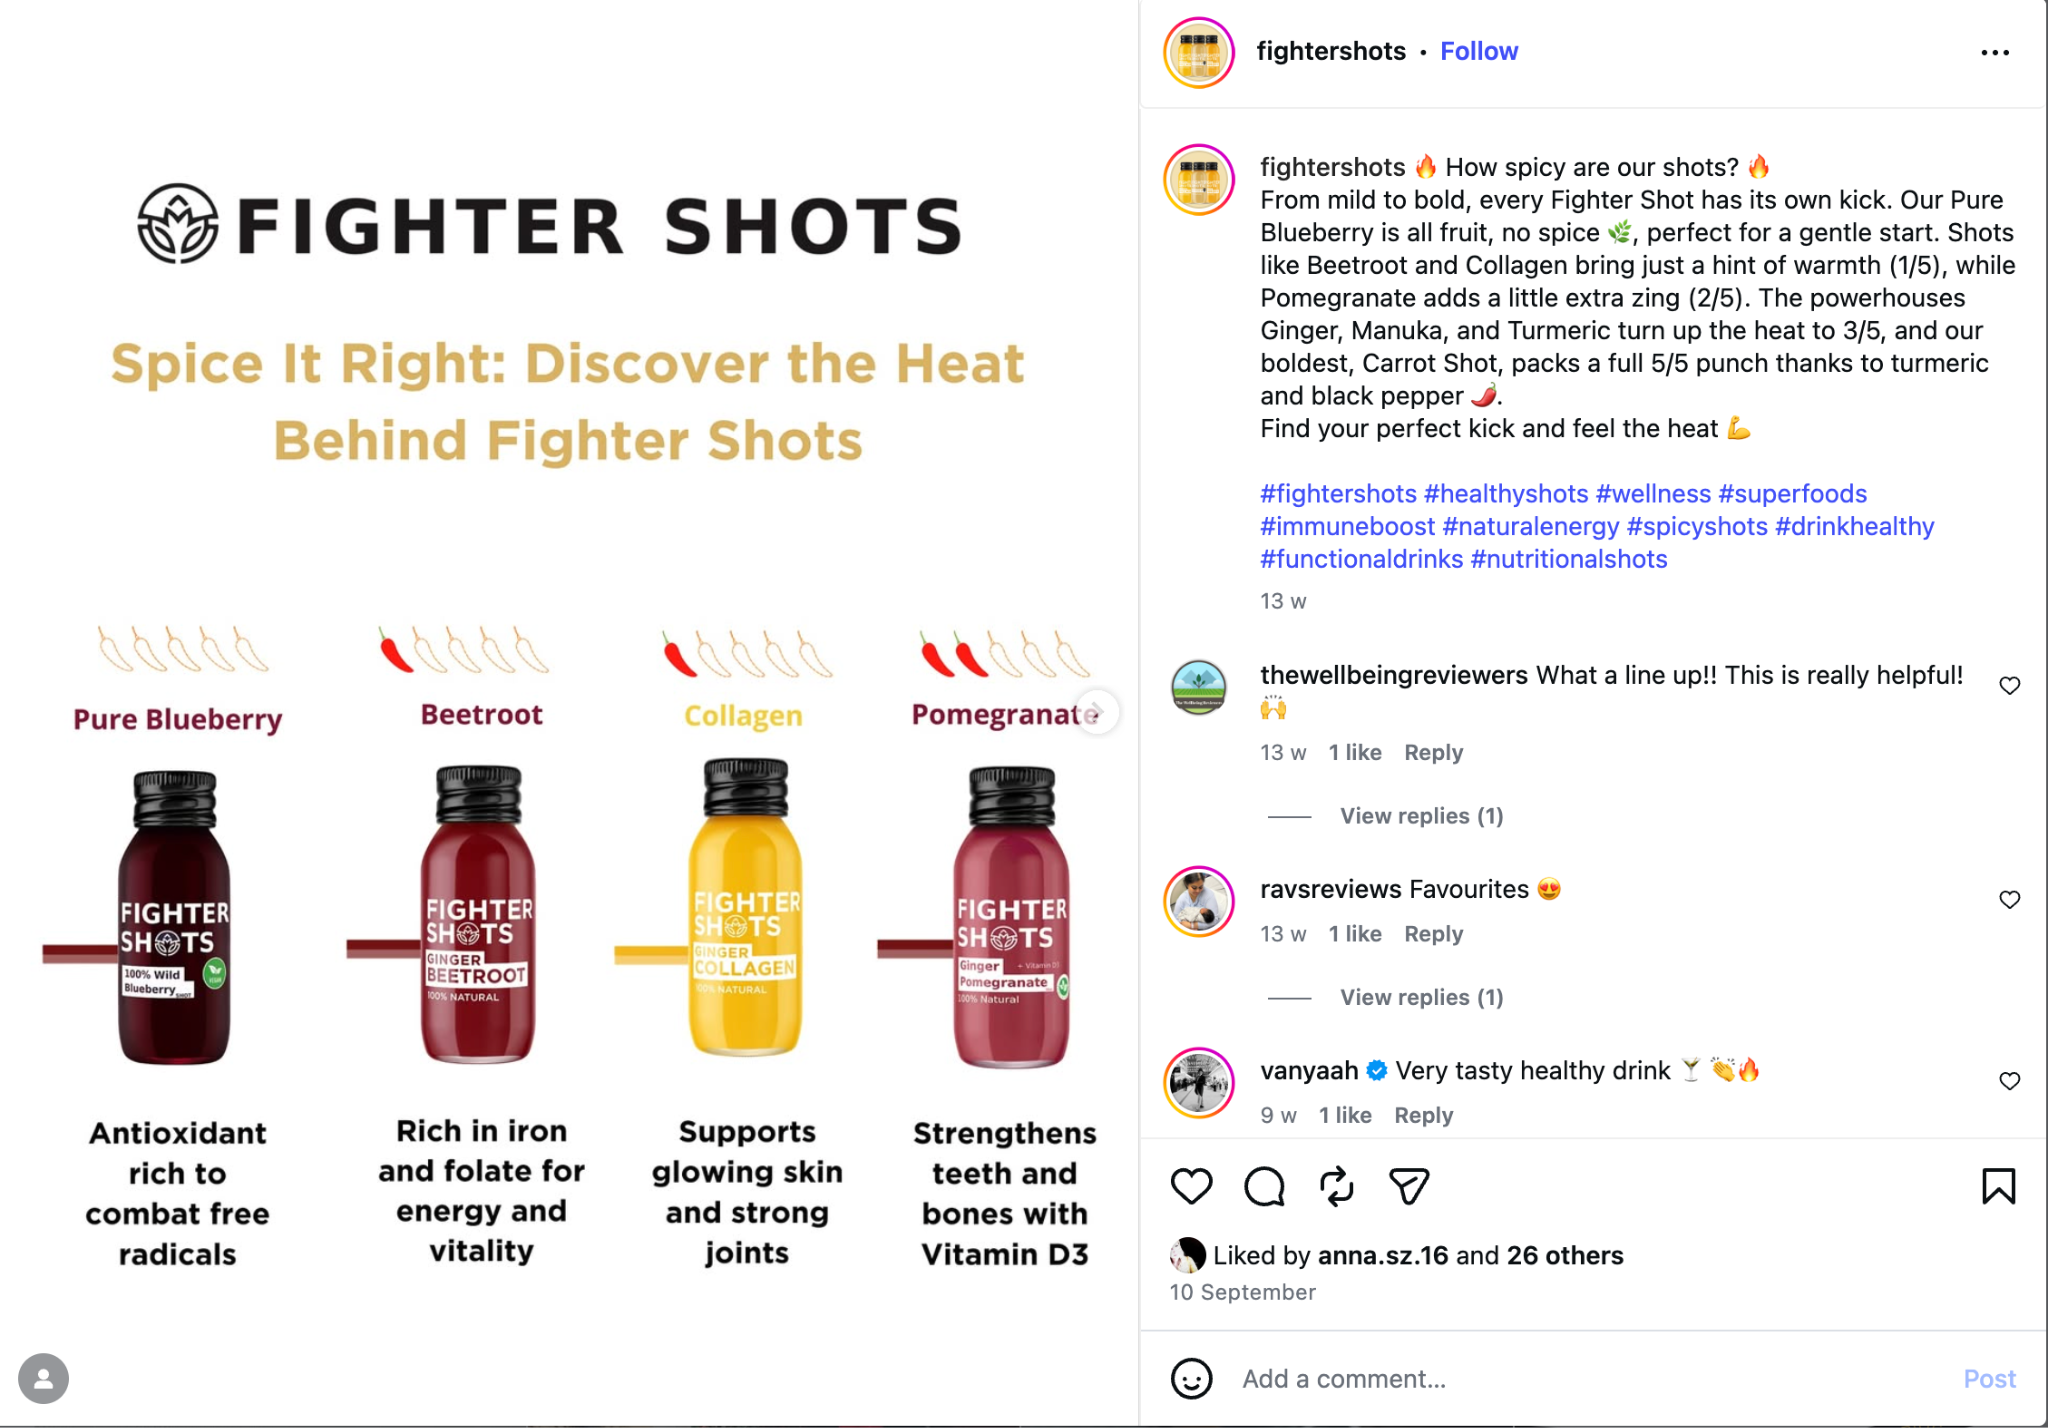Screen dimensions: 2048x1428
Task: Click the repost arrows icon
Action: [x=1337, y=1186]
